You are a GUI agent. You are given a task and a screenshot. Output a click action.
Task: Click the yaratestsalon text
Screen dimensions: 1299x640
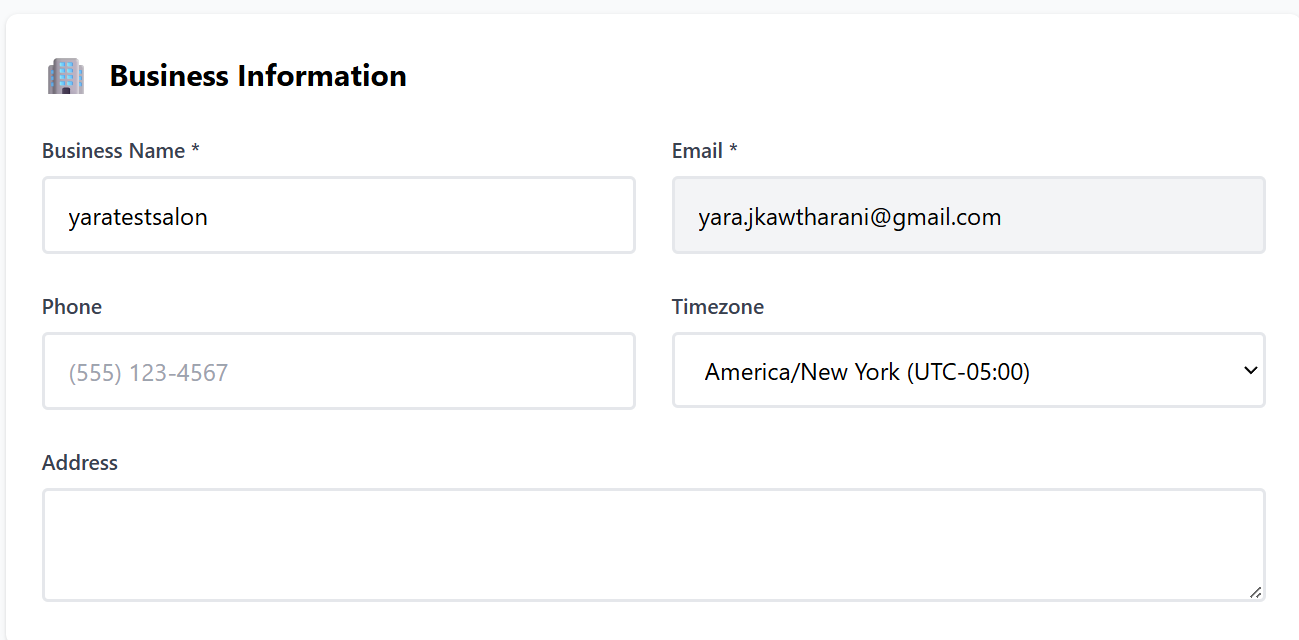point(138,217)
